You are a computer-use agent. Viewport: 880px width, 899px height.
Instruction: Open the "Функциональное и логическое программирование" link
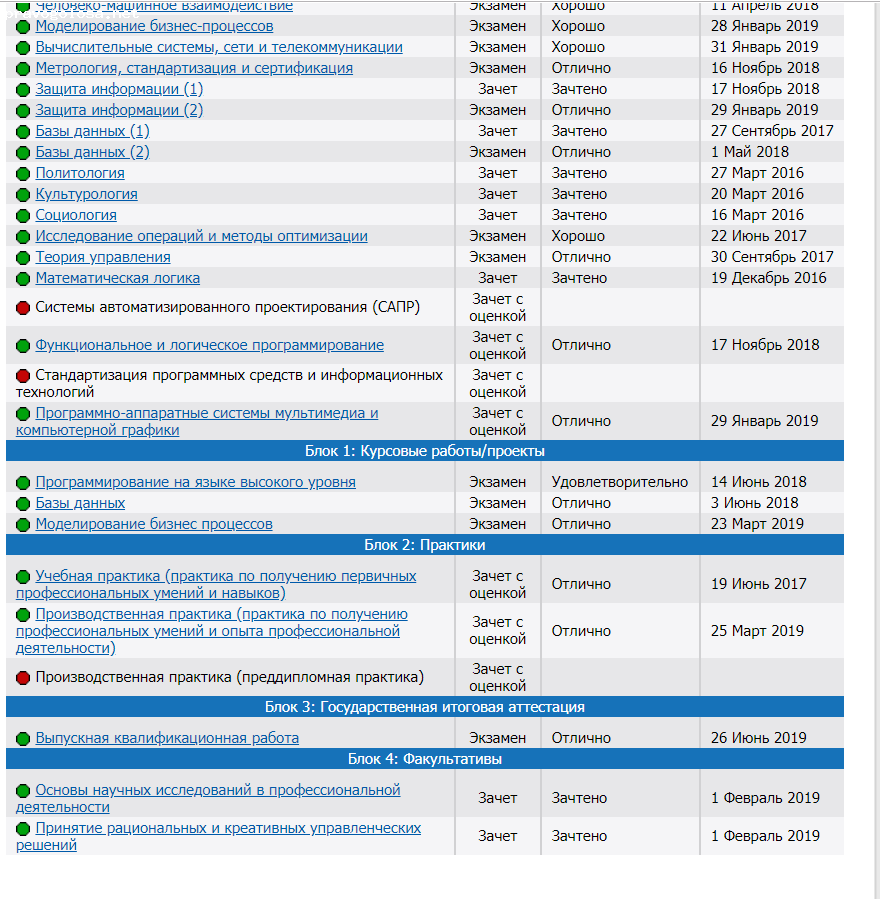[x=210, y=344]
